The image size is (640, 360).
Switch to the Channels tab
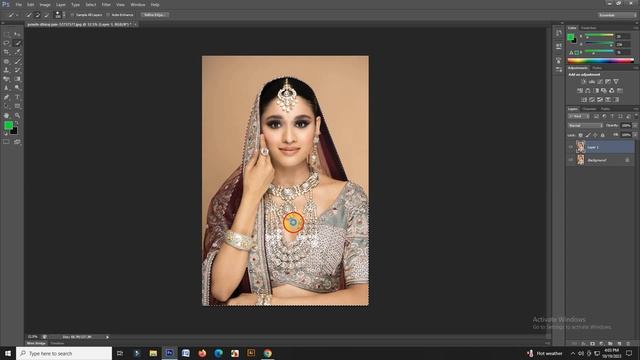(x=589, y=109)
